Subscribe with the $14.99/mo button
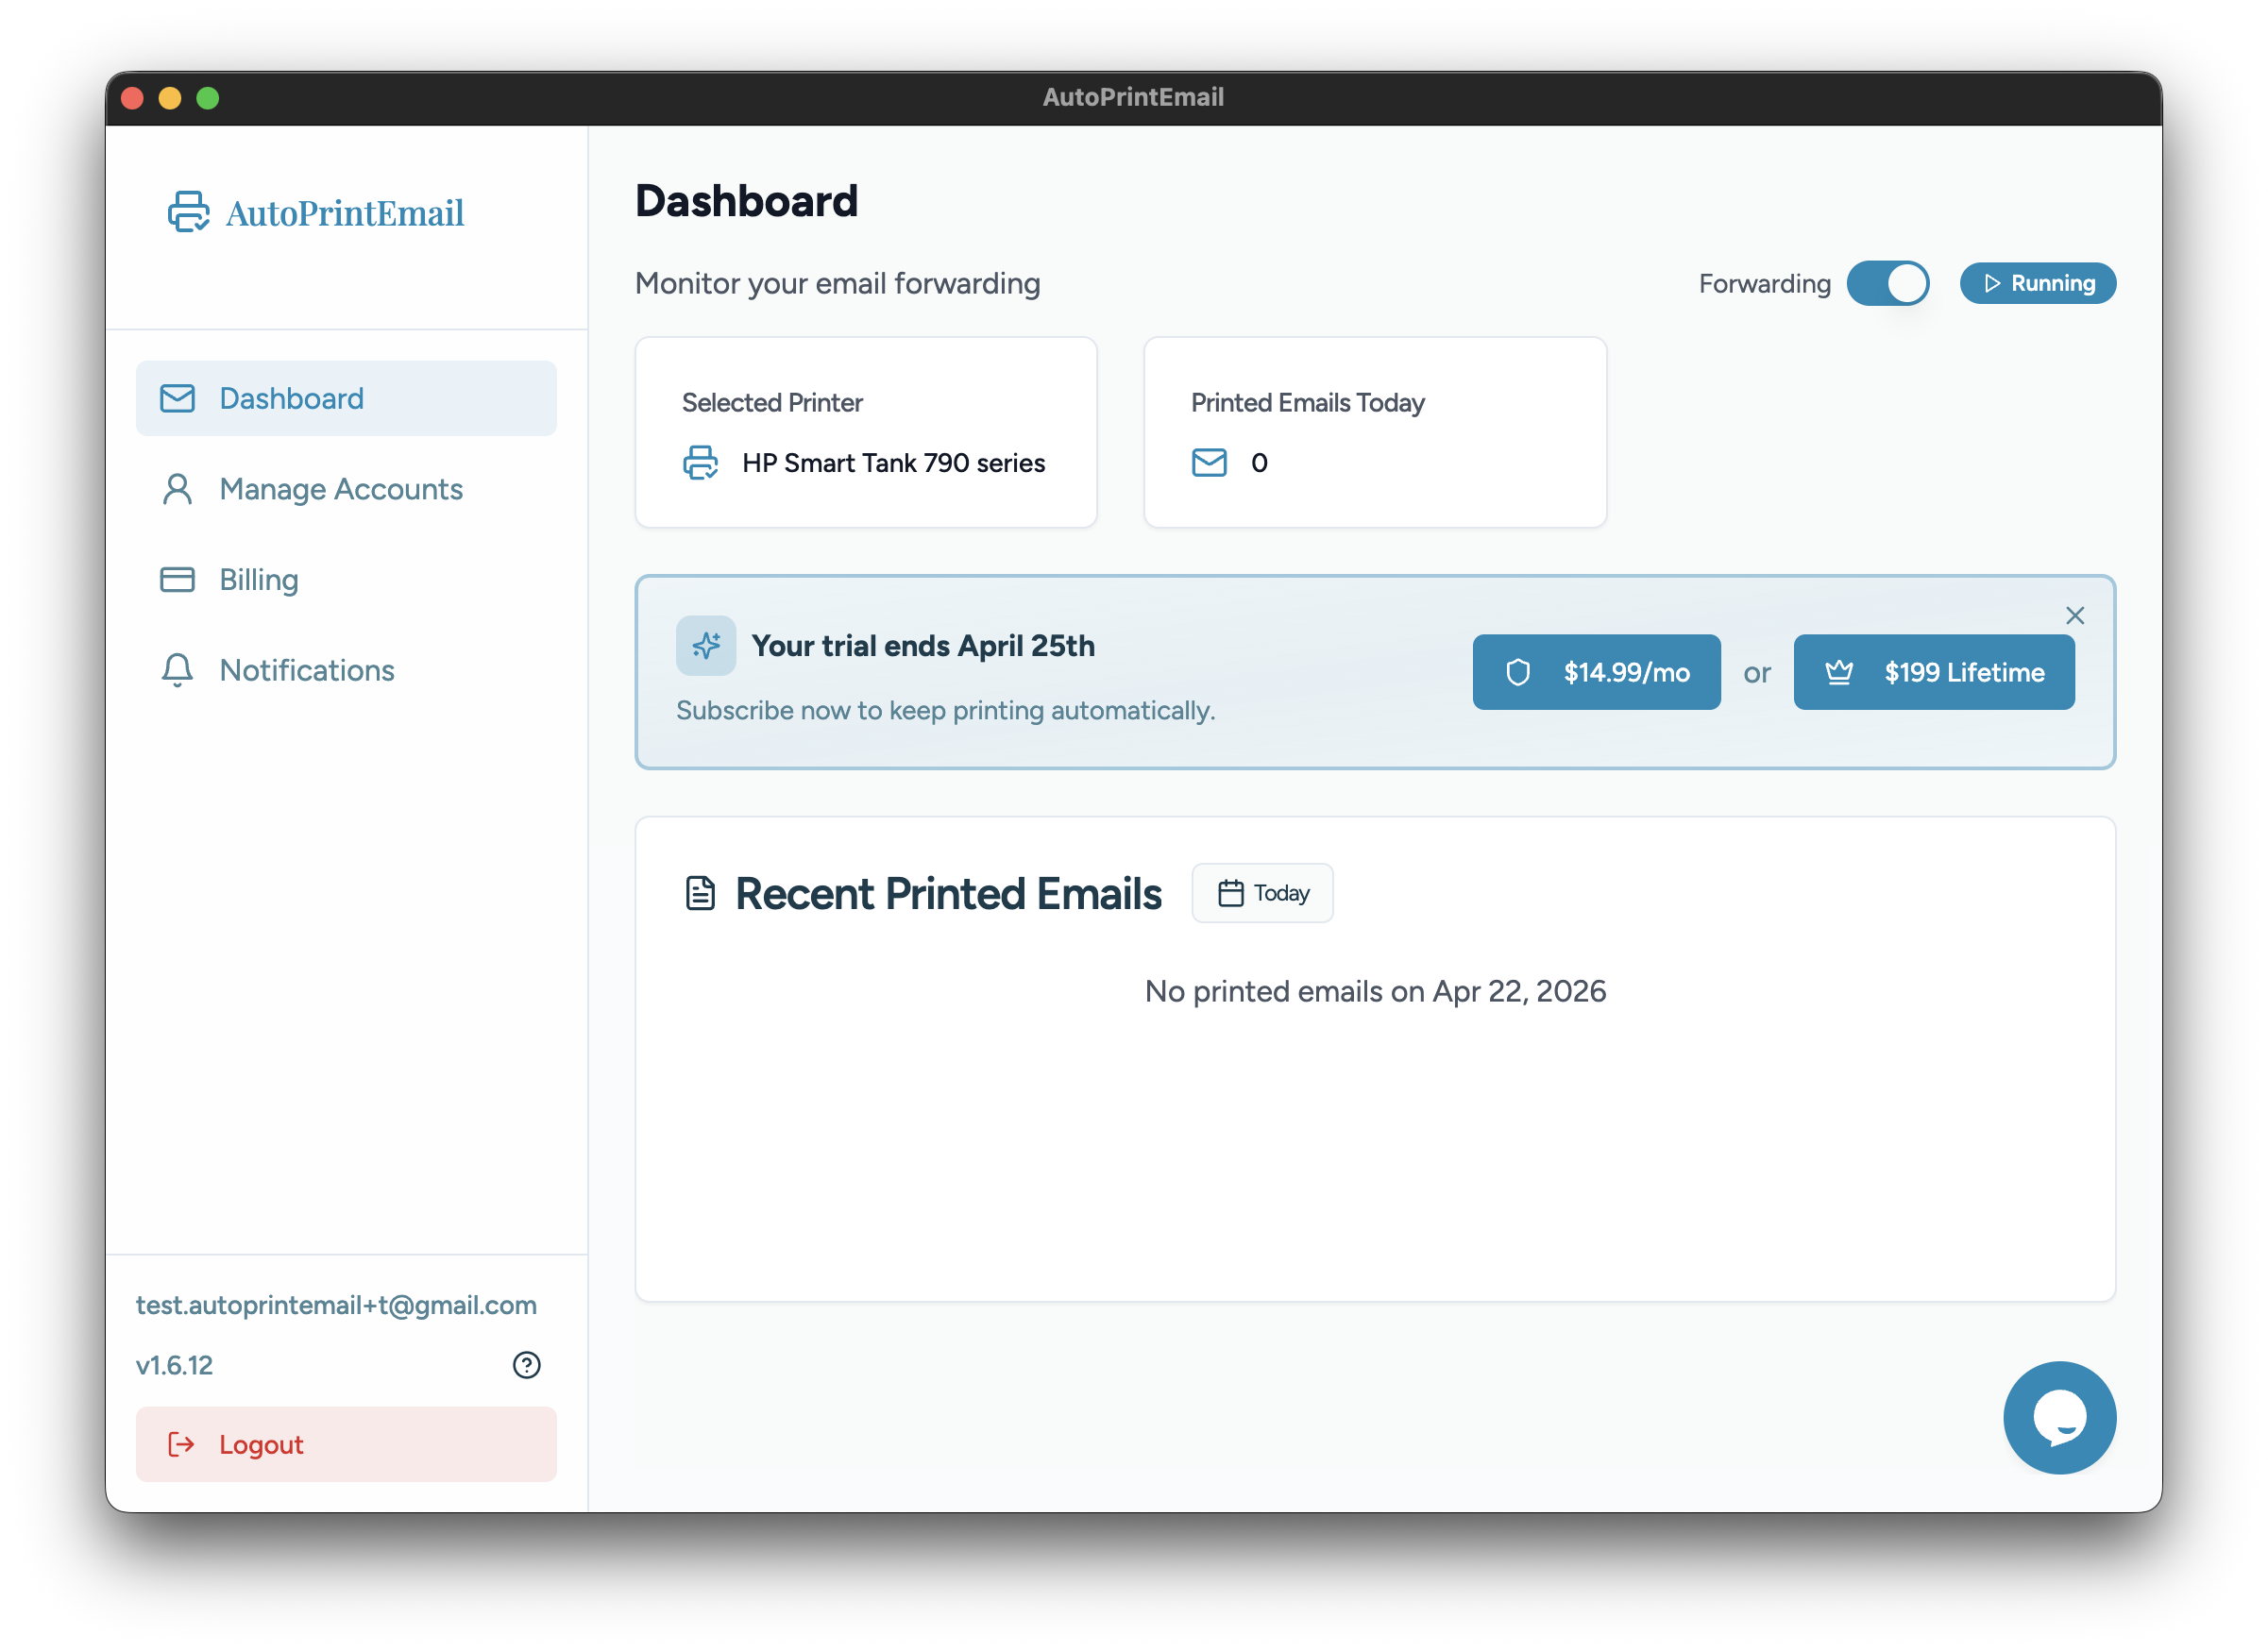This screenshot has height=1652, width=2268. (x=1596, y=672)
